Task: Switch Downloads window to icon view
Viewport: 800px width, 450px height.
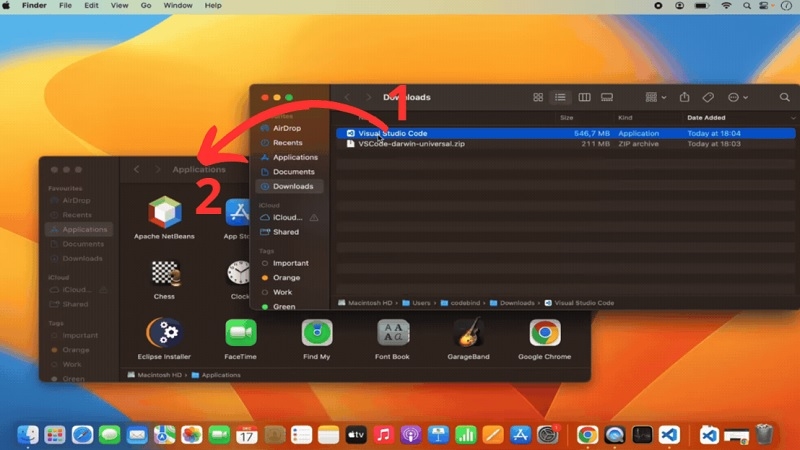Action: click(x=538, y=97)
